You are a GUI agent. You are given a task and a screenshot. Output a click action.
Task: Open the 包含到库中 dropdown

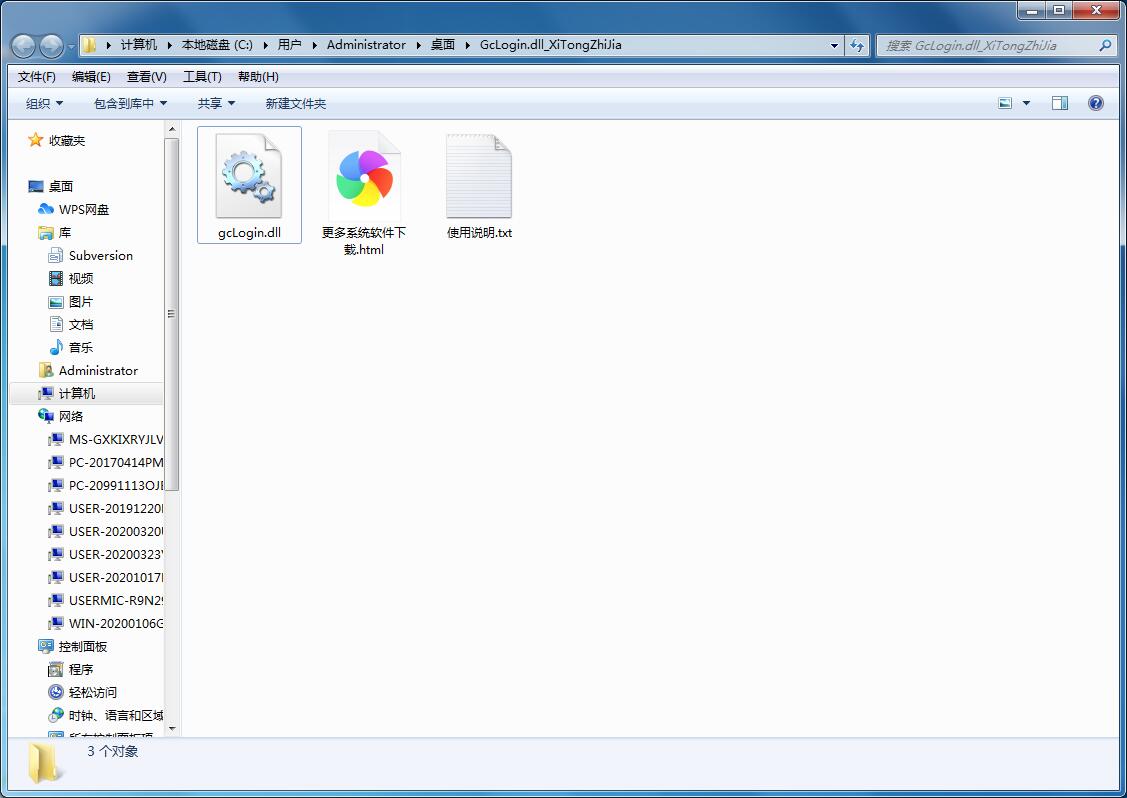(131, 104)
